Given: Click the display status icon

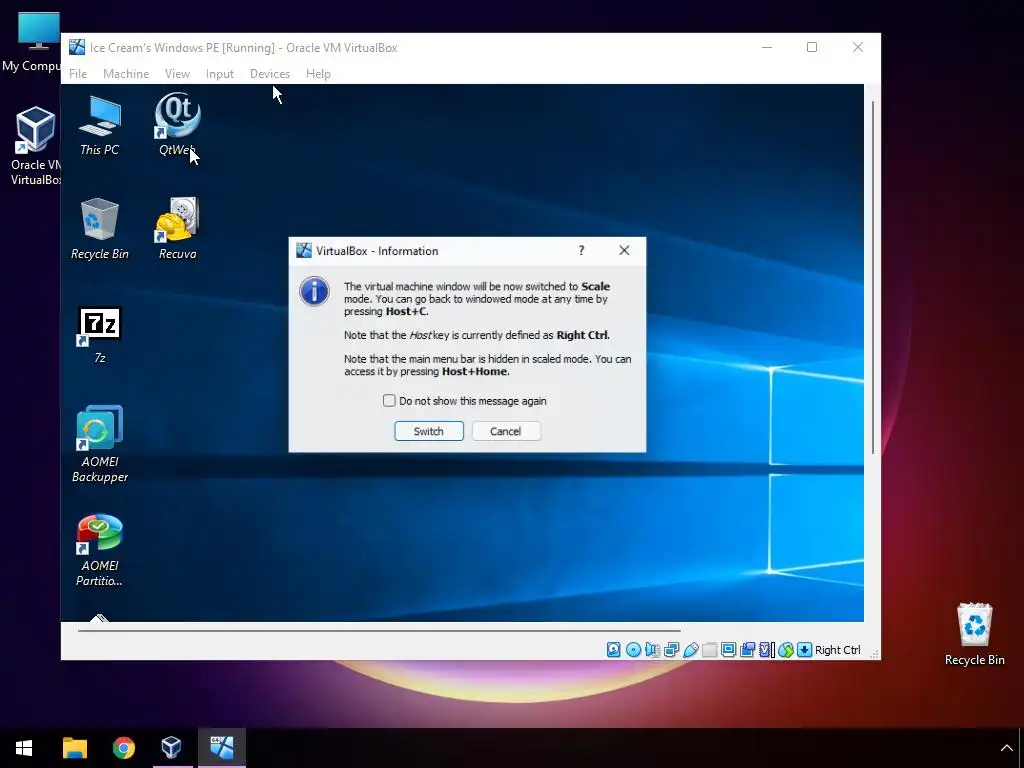Looking at the screenshot, I should (x=728, y=650).
